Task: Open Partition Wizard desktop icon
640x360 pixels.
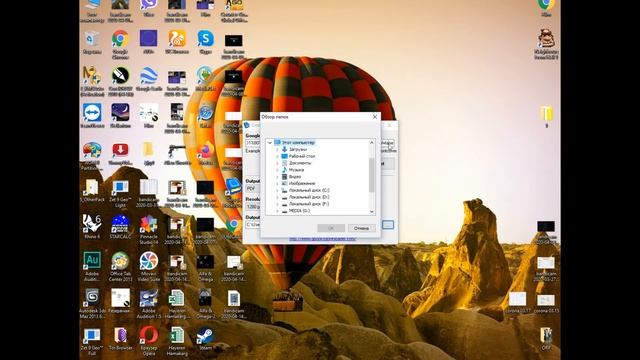Action: coord(92,156)
